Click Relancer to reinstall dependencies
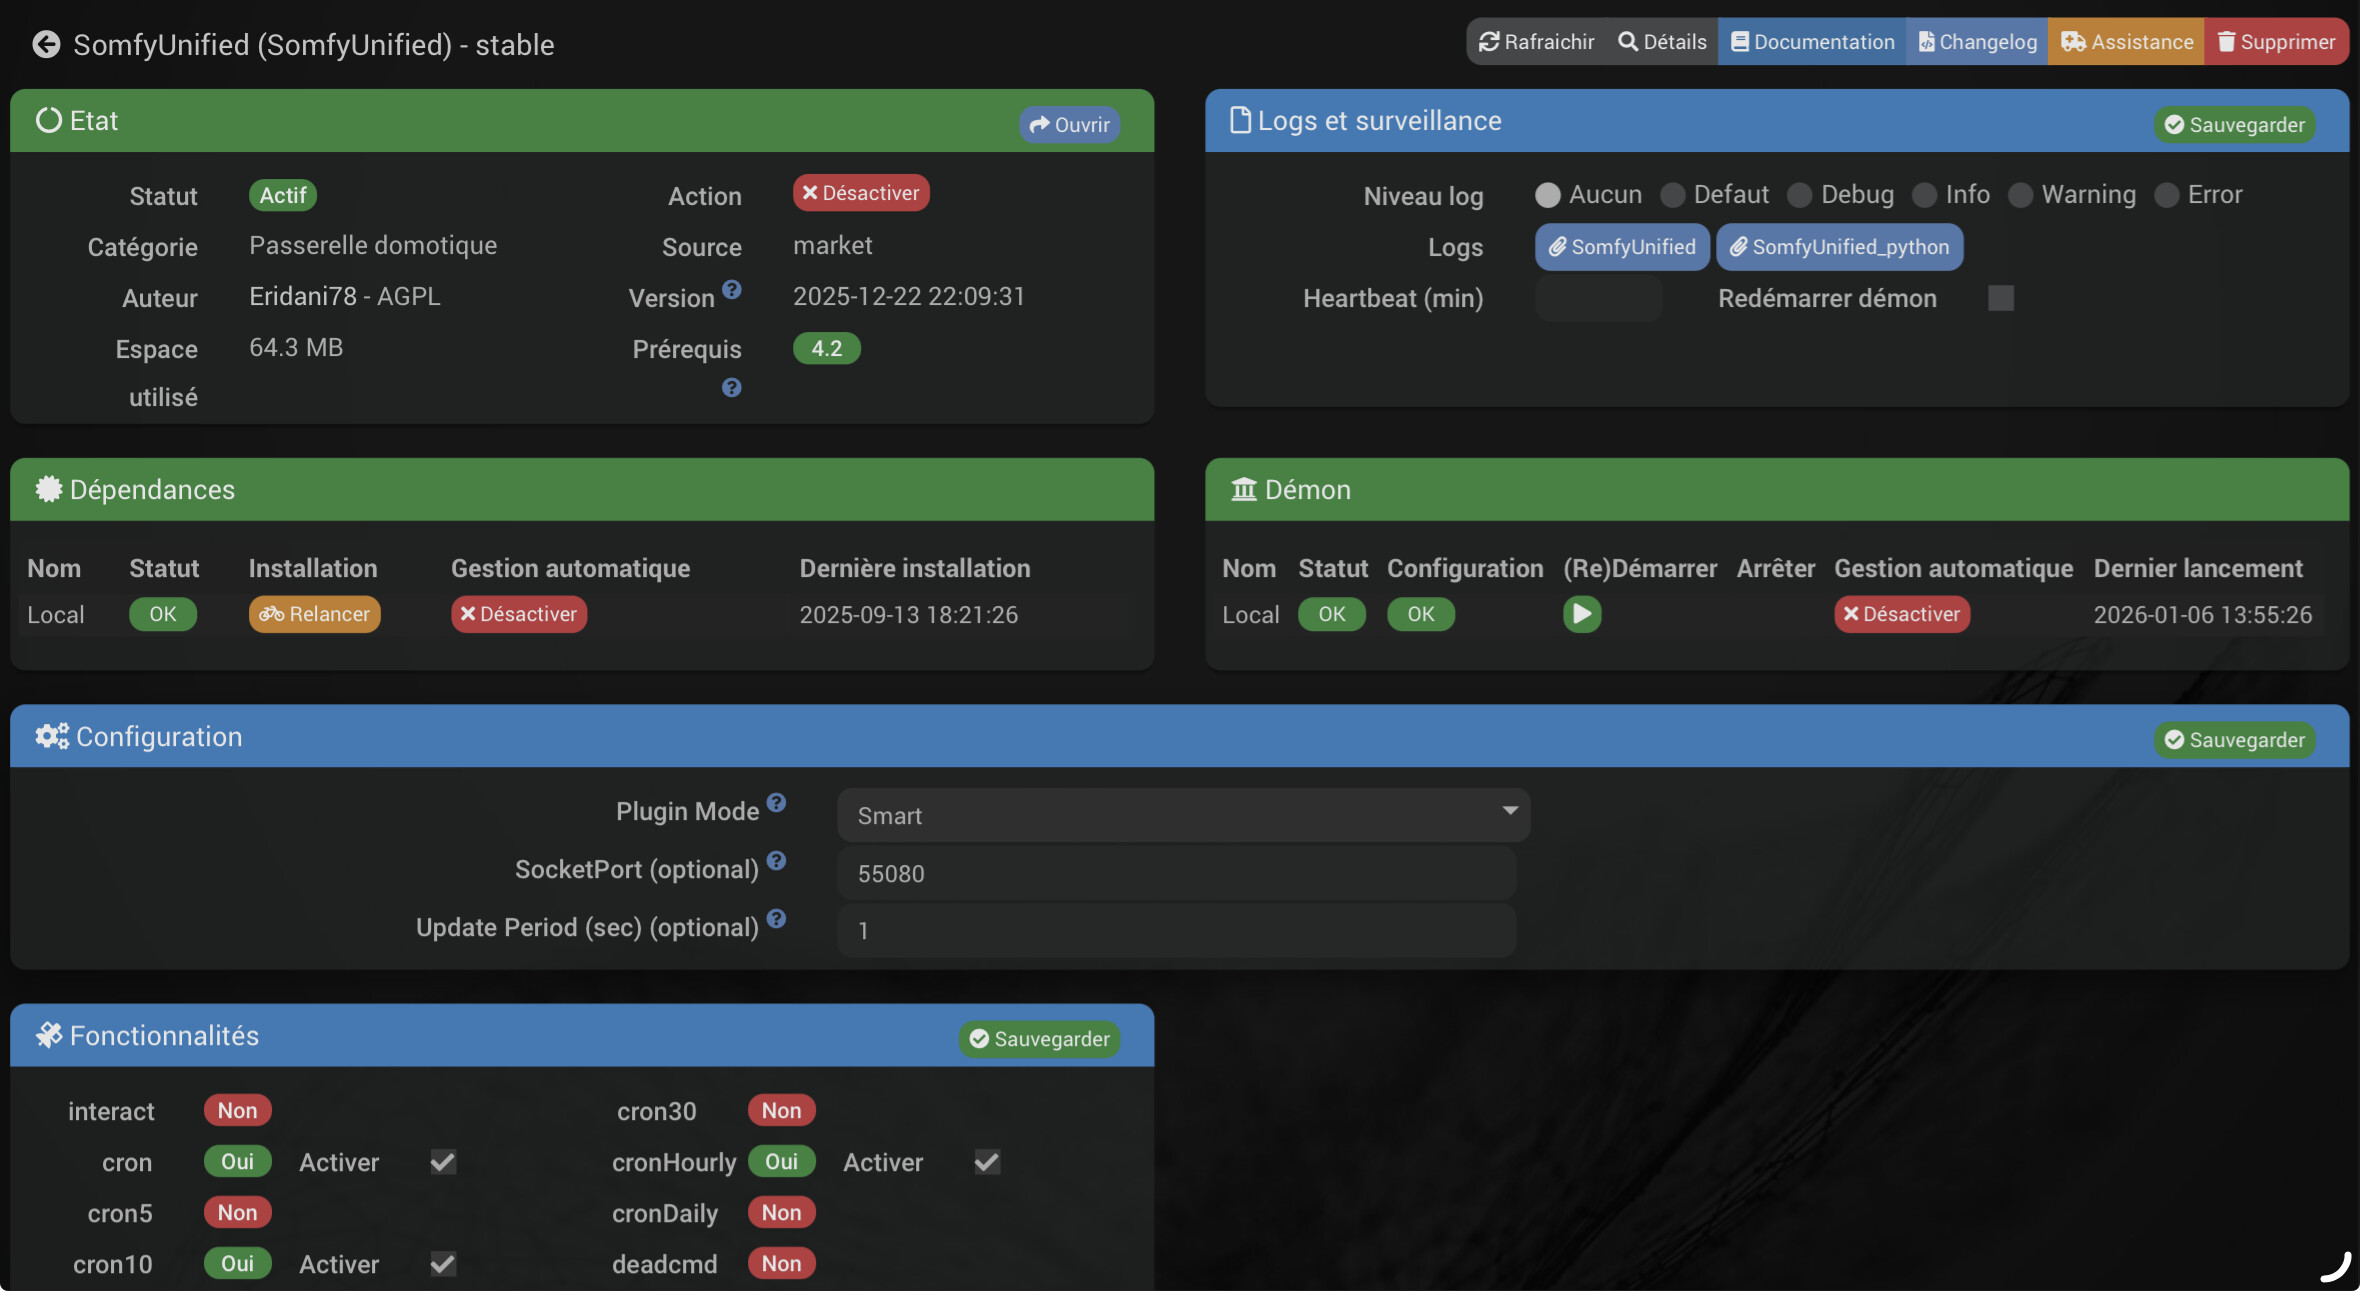The width and height of the screenshot is (2360, 1291). pyautogui.click(x=314, y=614)
